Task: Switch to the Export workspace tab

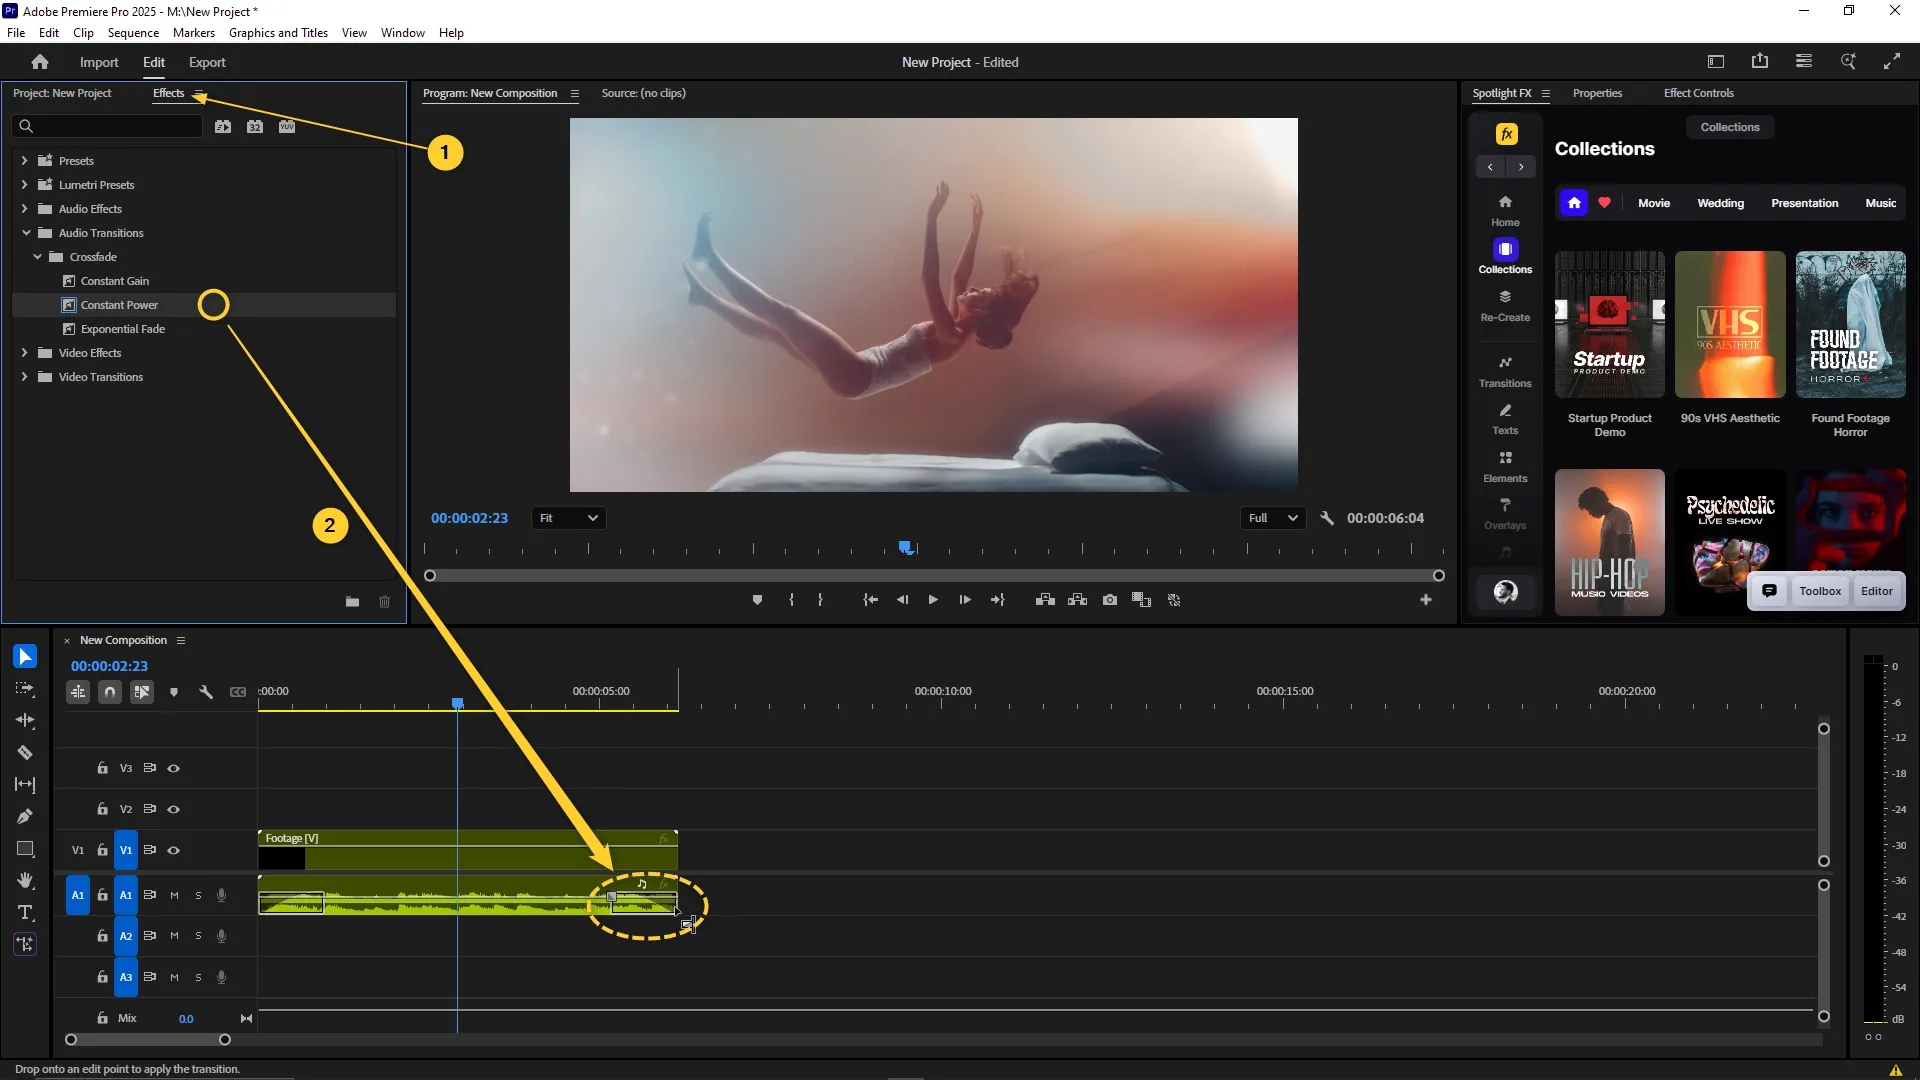Action: [x=207, y=62]
